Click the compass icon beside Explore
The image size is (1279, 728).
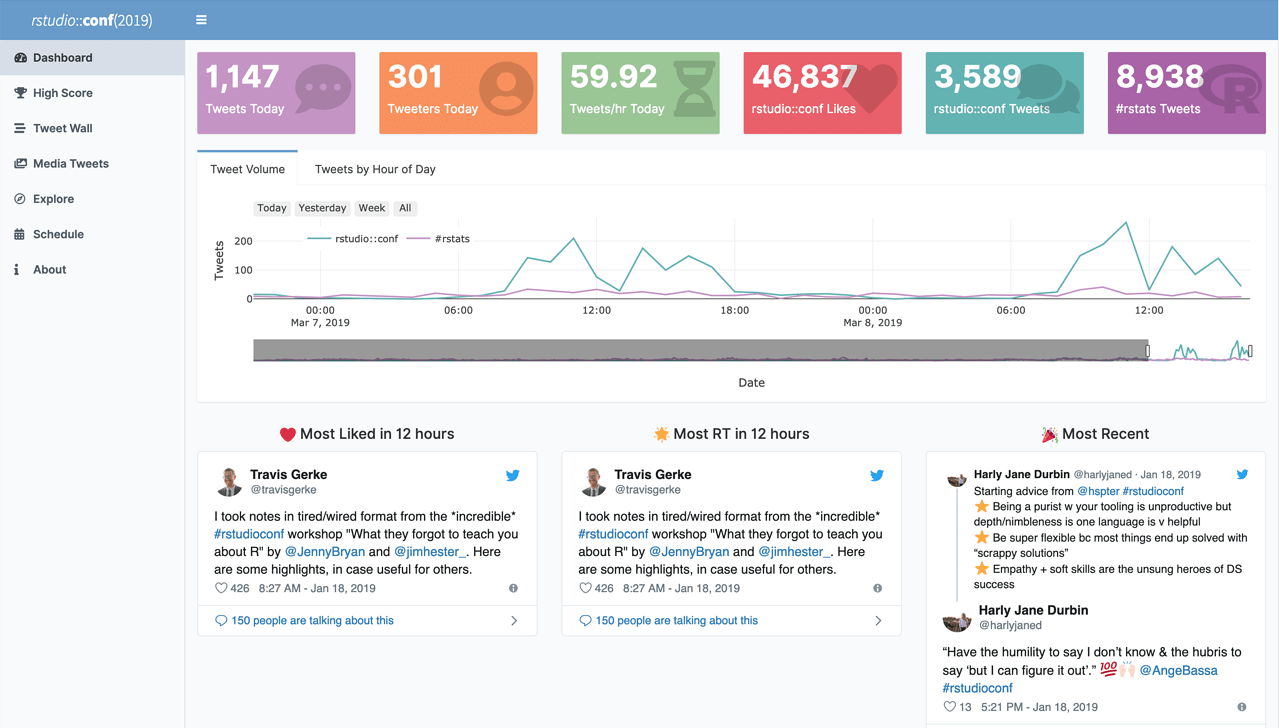click(20, 199)
